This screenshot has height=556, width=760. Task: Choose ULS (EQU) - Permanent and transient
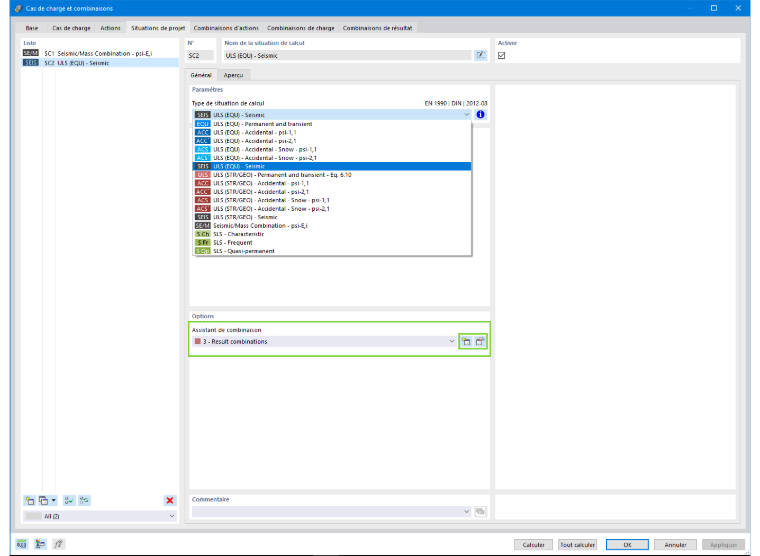click(332, 124)
